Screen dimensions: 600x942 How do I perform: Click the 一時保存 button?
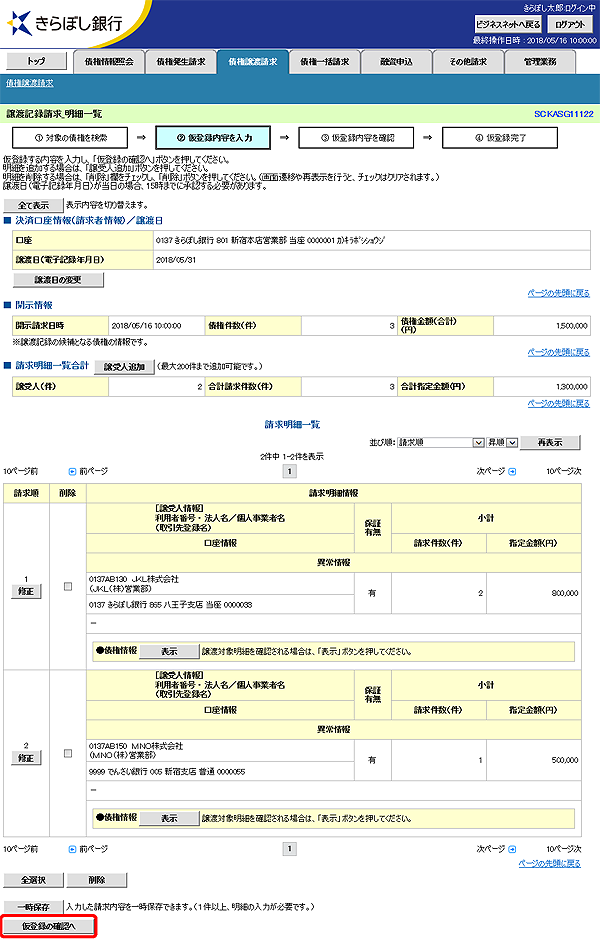34,907
